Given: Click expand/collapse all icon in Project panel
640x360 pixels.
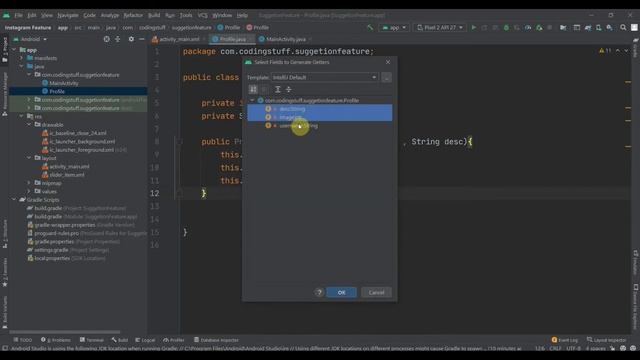Looking at the screenshot, I should pyautogui.click(x=118, y=39).
